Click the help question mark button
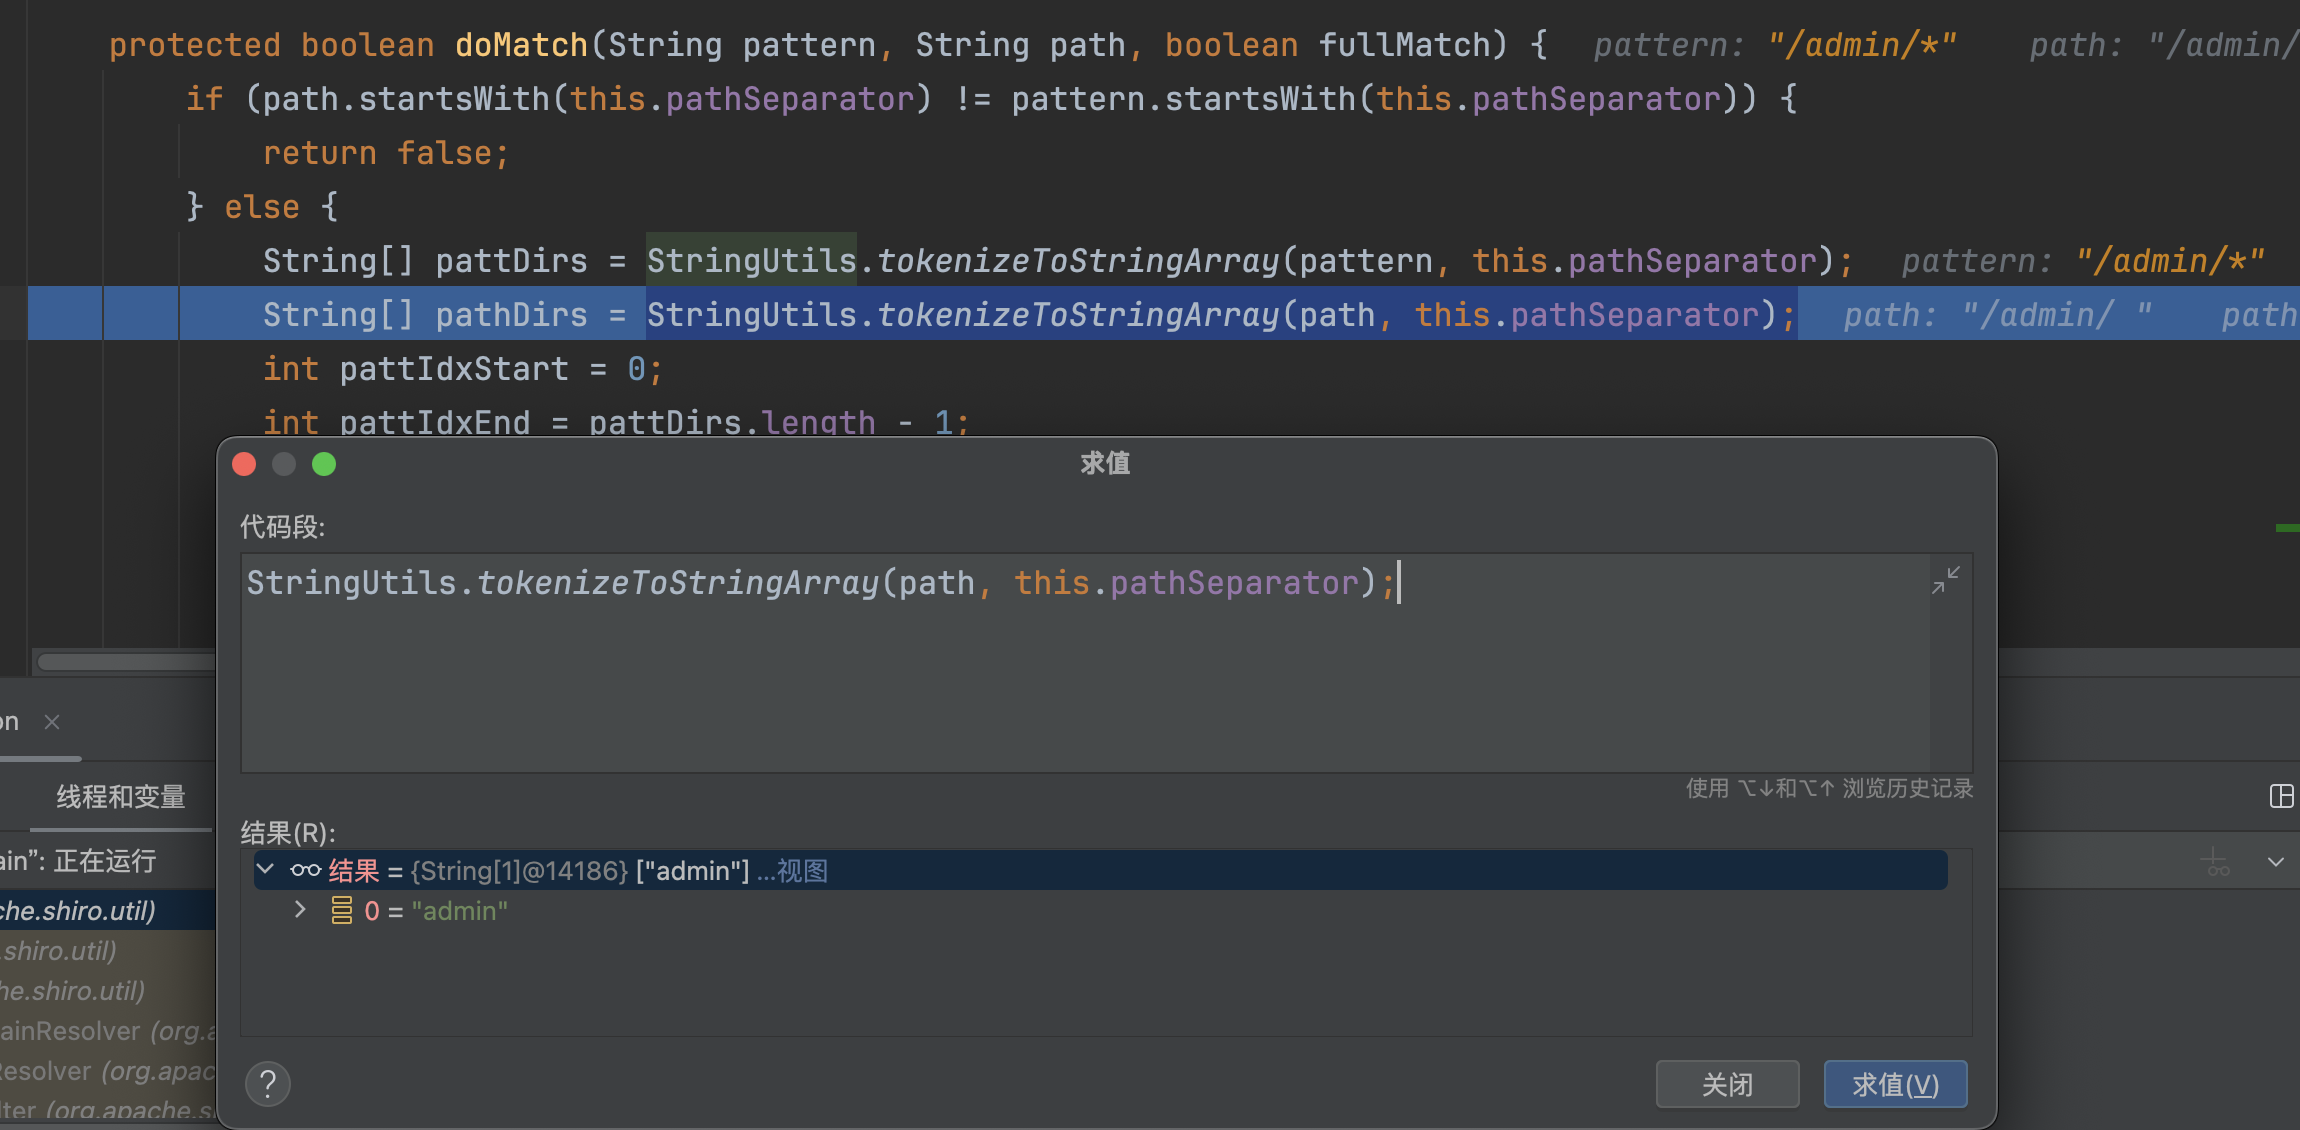2300x1130 pixels. 267,1084
